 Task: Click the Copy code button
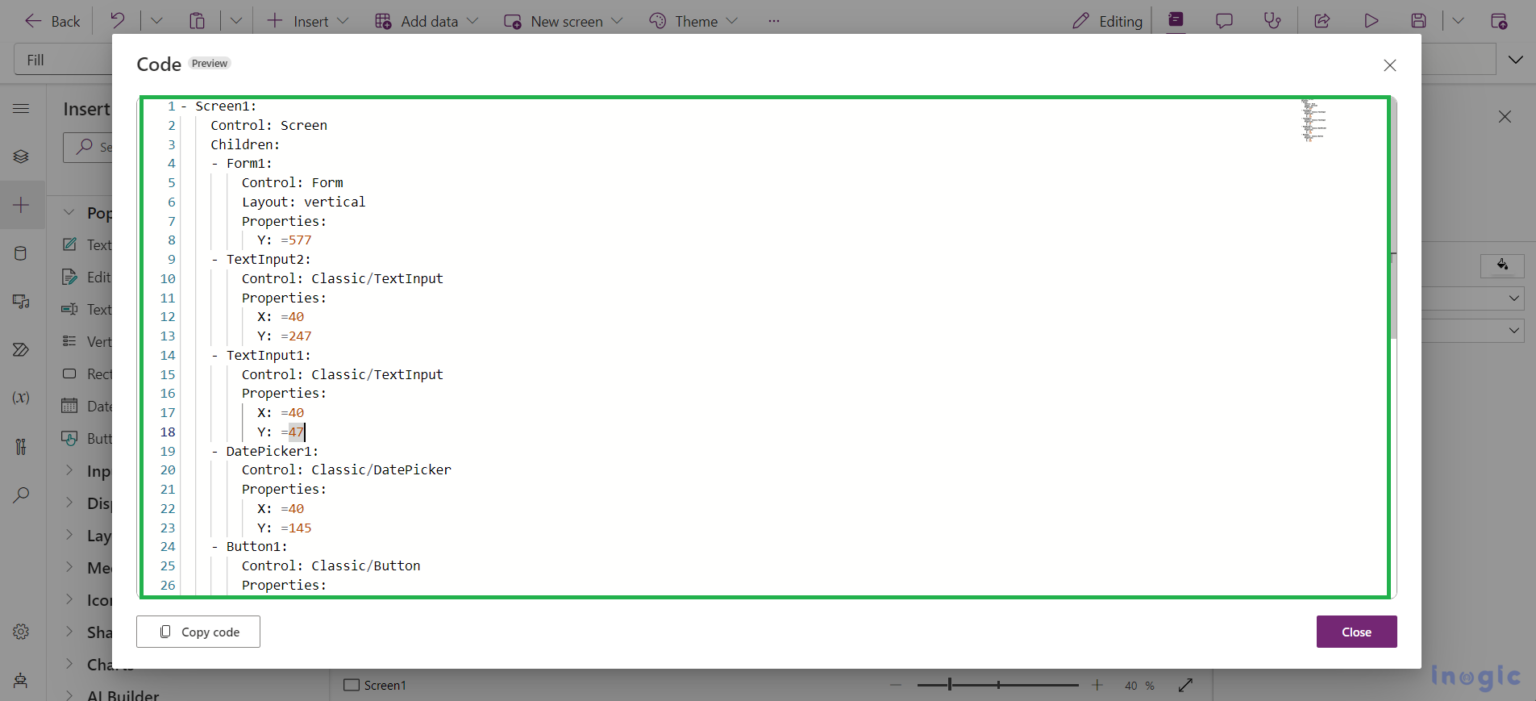tap(198, 632)
